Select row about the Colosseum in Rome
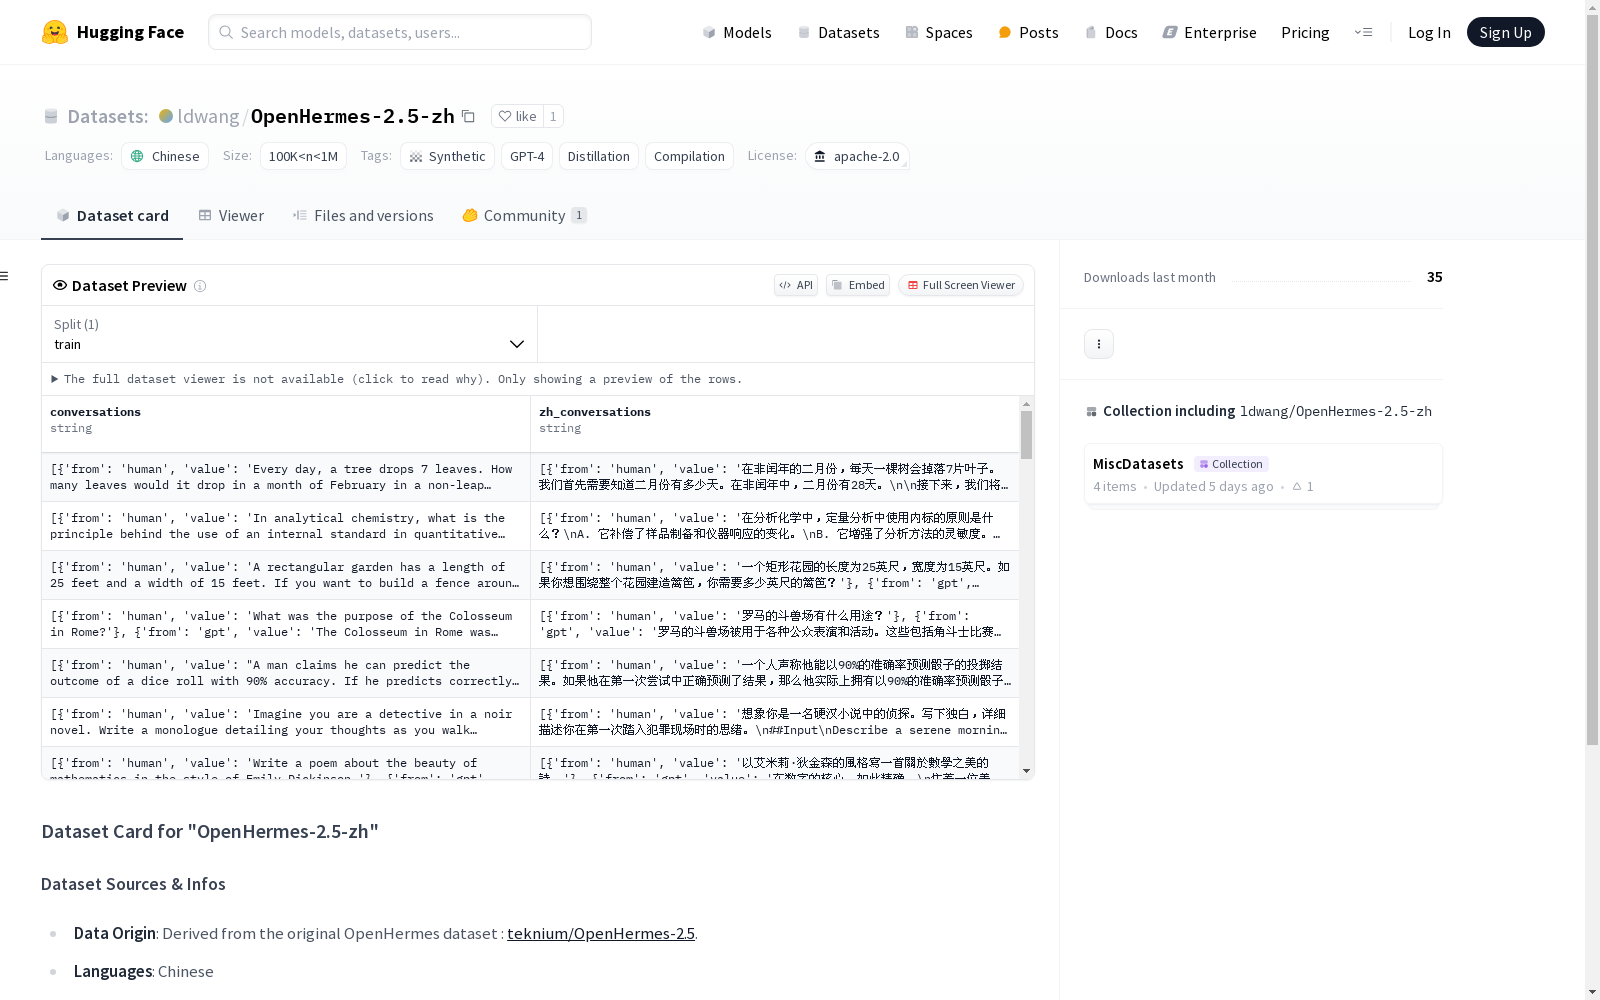Viewport: 1600px width, 1000px height. coord(530,624)
